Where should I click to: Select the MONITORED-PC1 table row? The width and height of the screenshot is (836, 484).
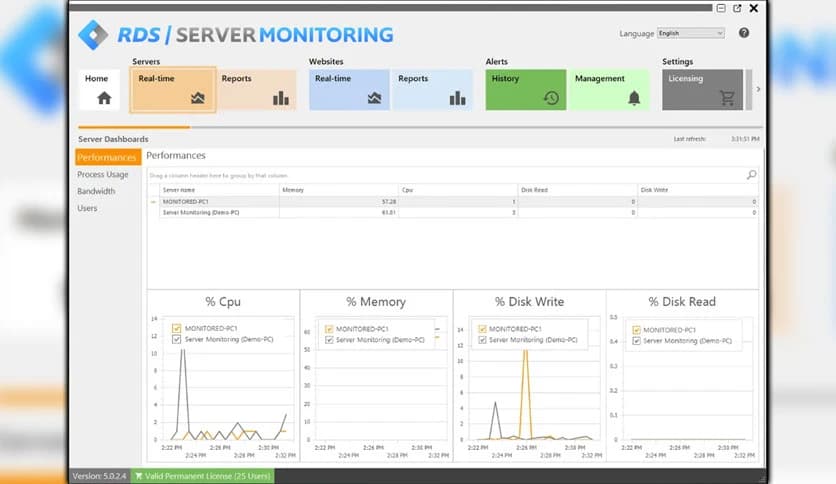click(459, 202)
